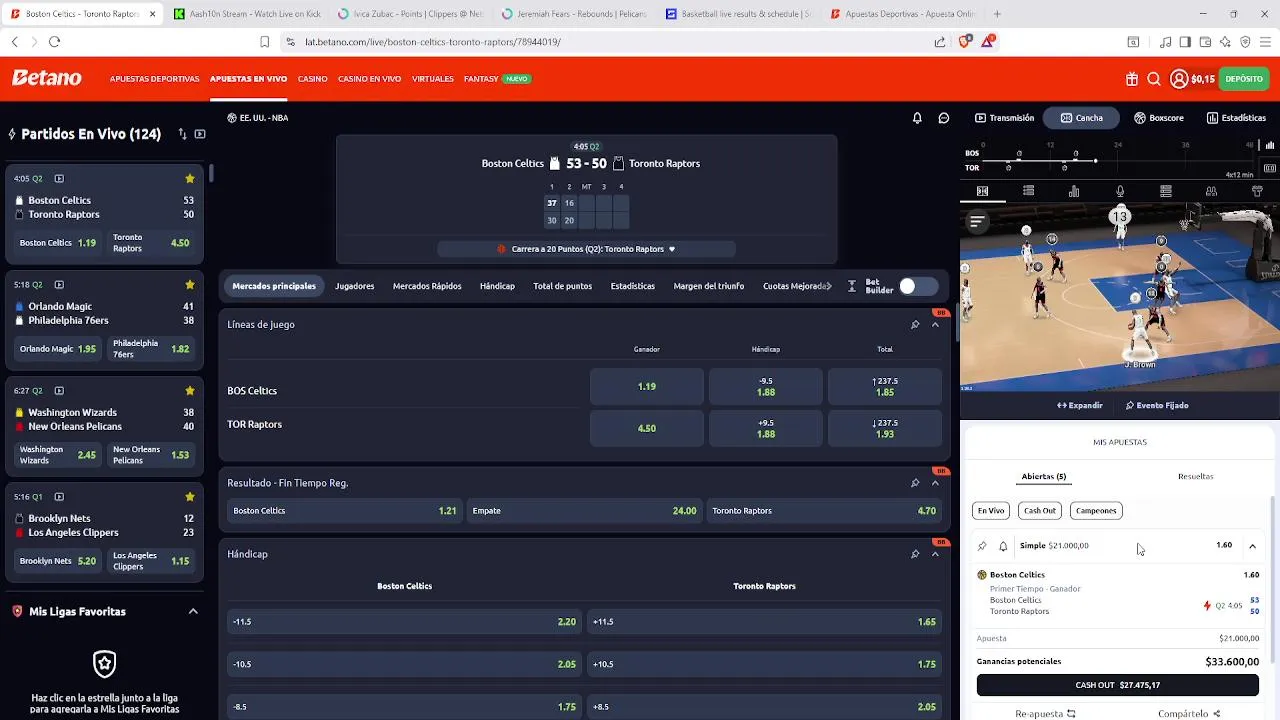
Task: Switch to the Mercados Rápidos tab
Action: point(427,286)
